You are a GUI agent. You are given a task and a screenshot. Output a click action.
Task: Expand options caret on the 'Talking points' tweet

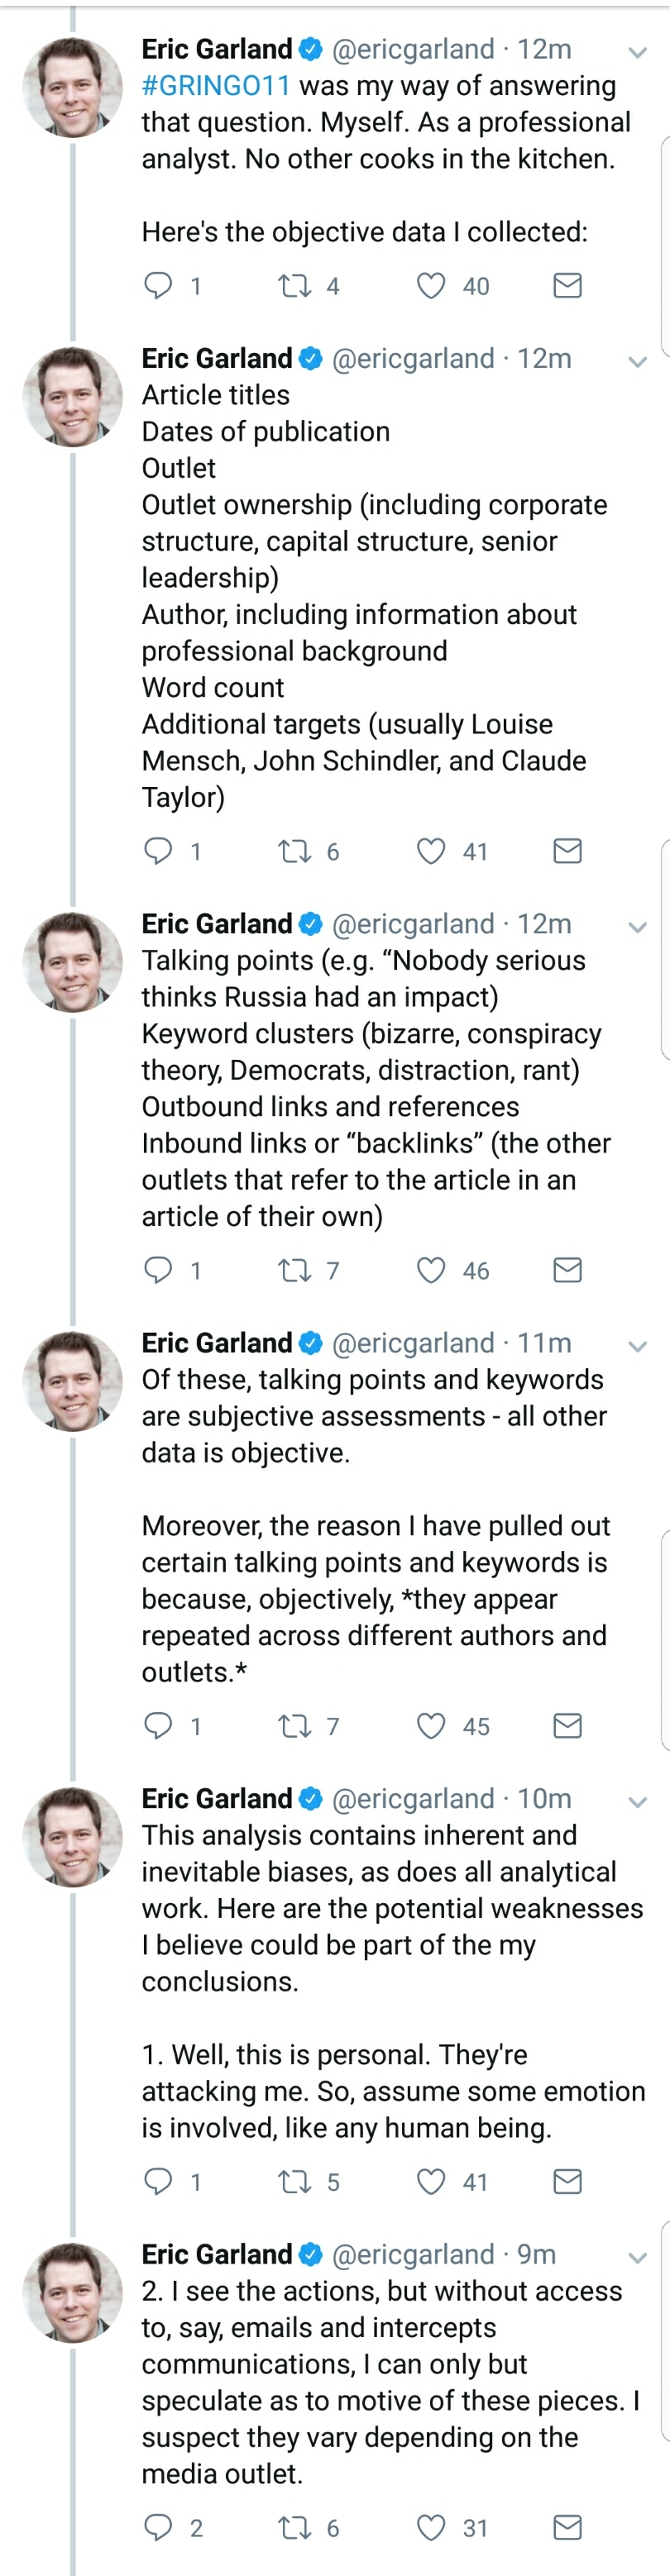[637, 927]
